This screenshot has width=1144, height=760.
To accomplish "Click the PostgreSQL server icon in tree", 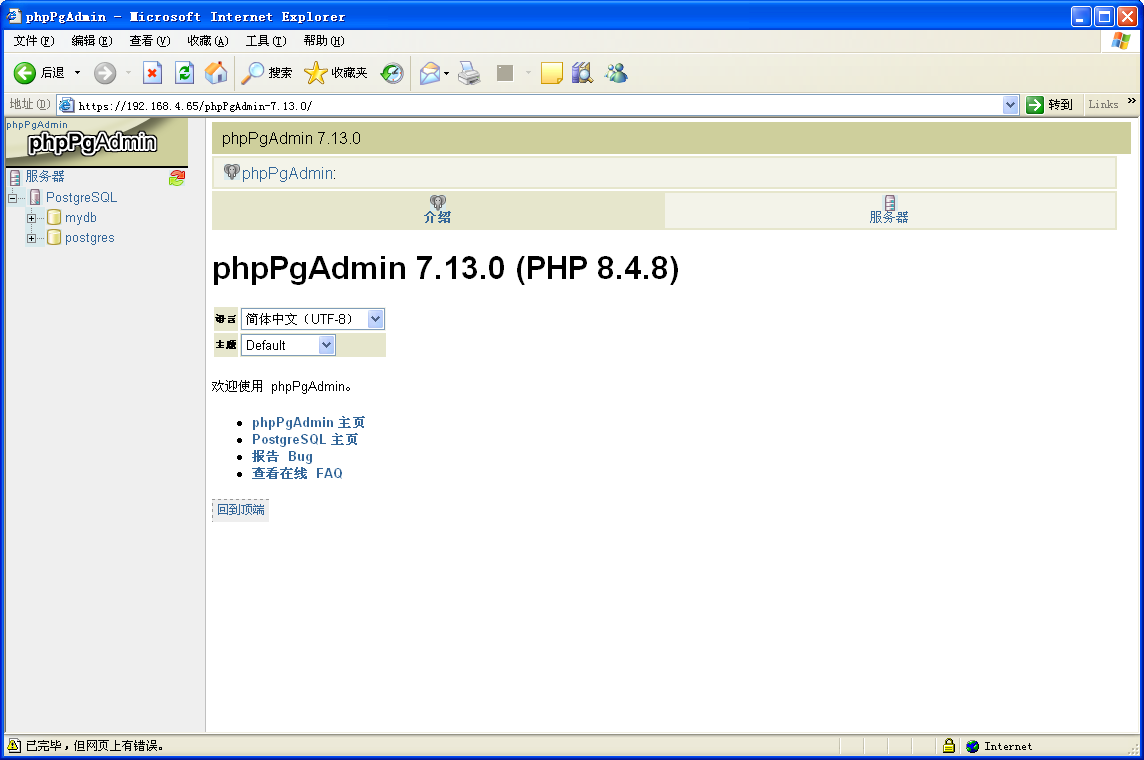I will (35, 198).
